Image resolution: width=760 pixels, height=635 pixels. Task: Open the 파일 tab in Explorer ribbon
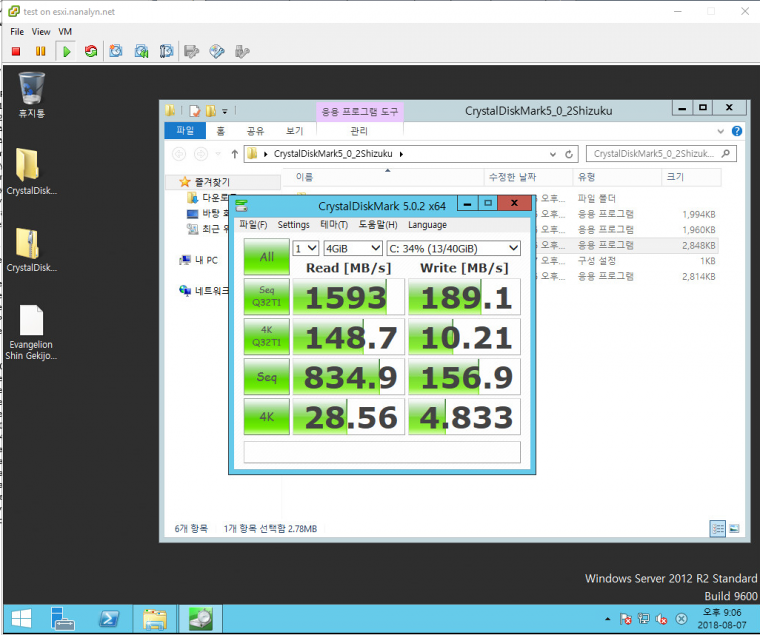pos(185,130)
